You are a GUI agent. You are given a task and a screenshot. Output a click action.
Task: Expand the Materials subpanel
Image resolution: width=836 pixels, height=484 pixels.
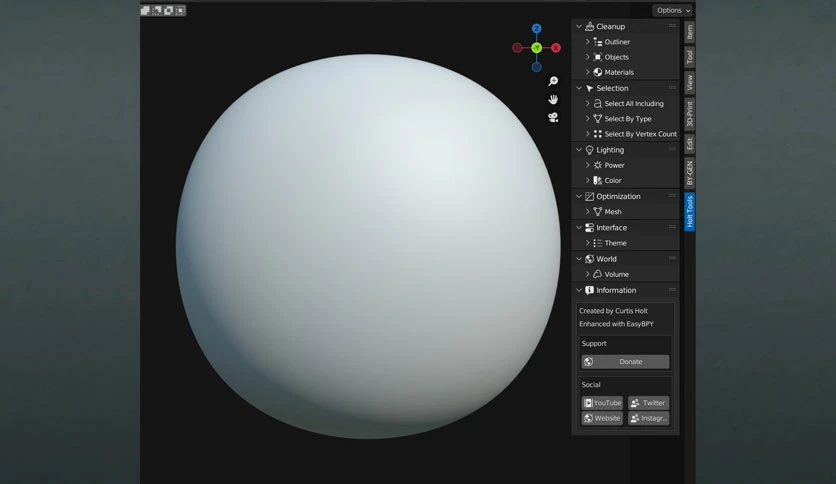[x=588, y=72]
